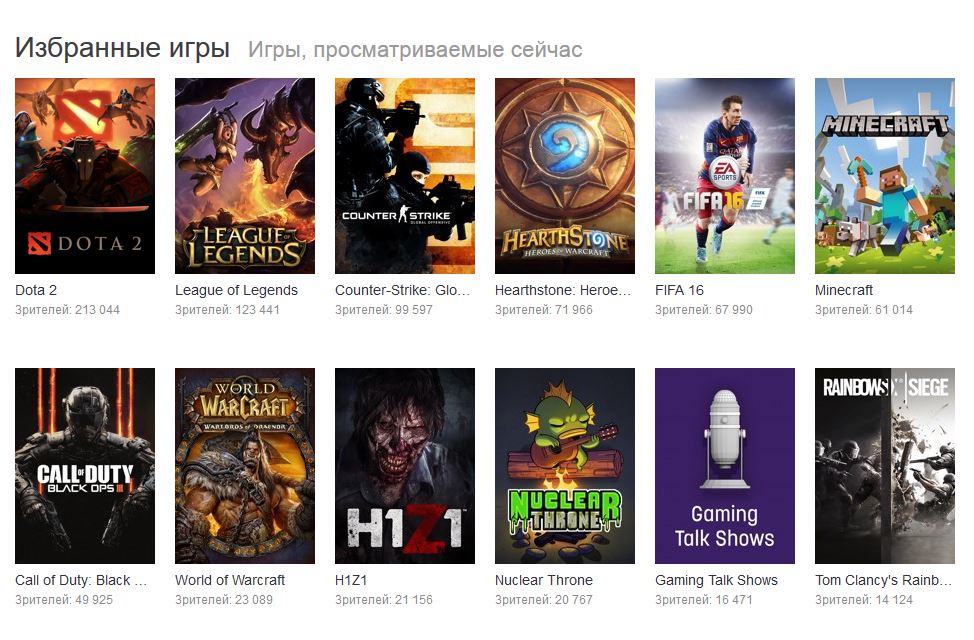Choose the FIFA 16 cover art
The height and width of the screenshot is (640, 974).
tap(725, 176)
